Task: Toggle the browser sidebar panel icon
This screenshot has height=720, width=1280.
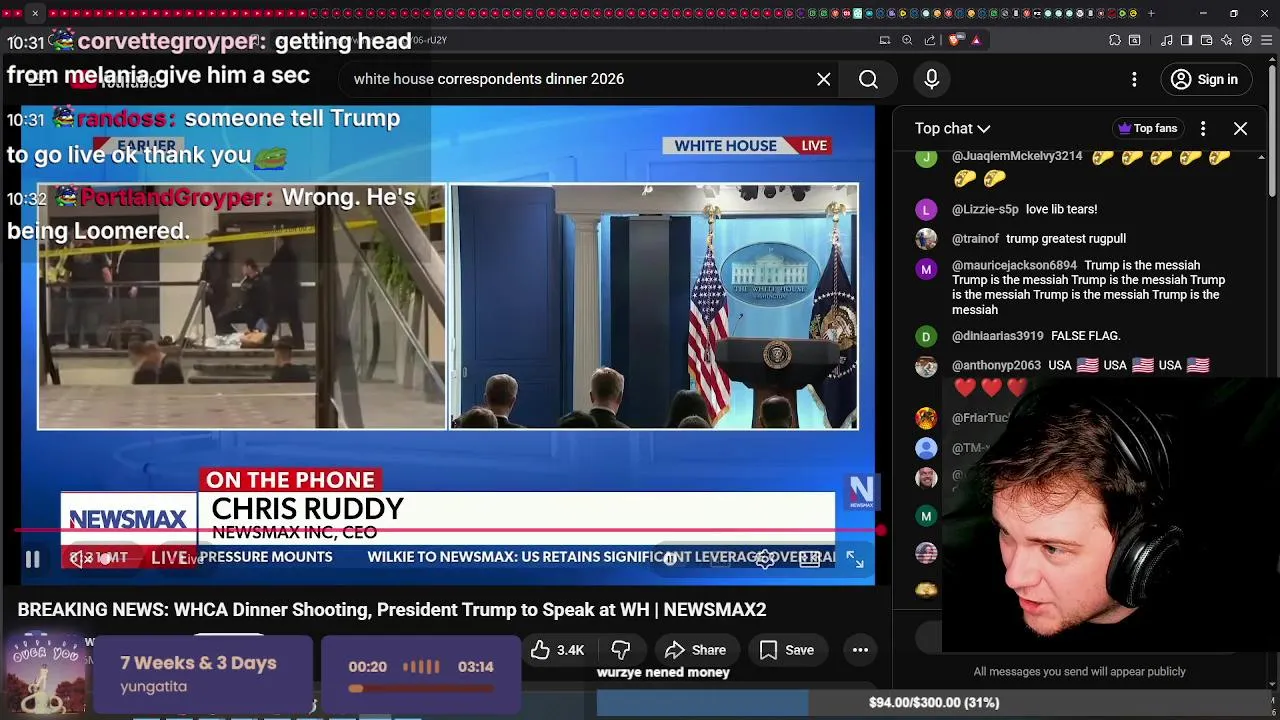Action: (x=1186, y=40)
